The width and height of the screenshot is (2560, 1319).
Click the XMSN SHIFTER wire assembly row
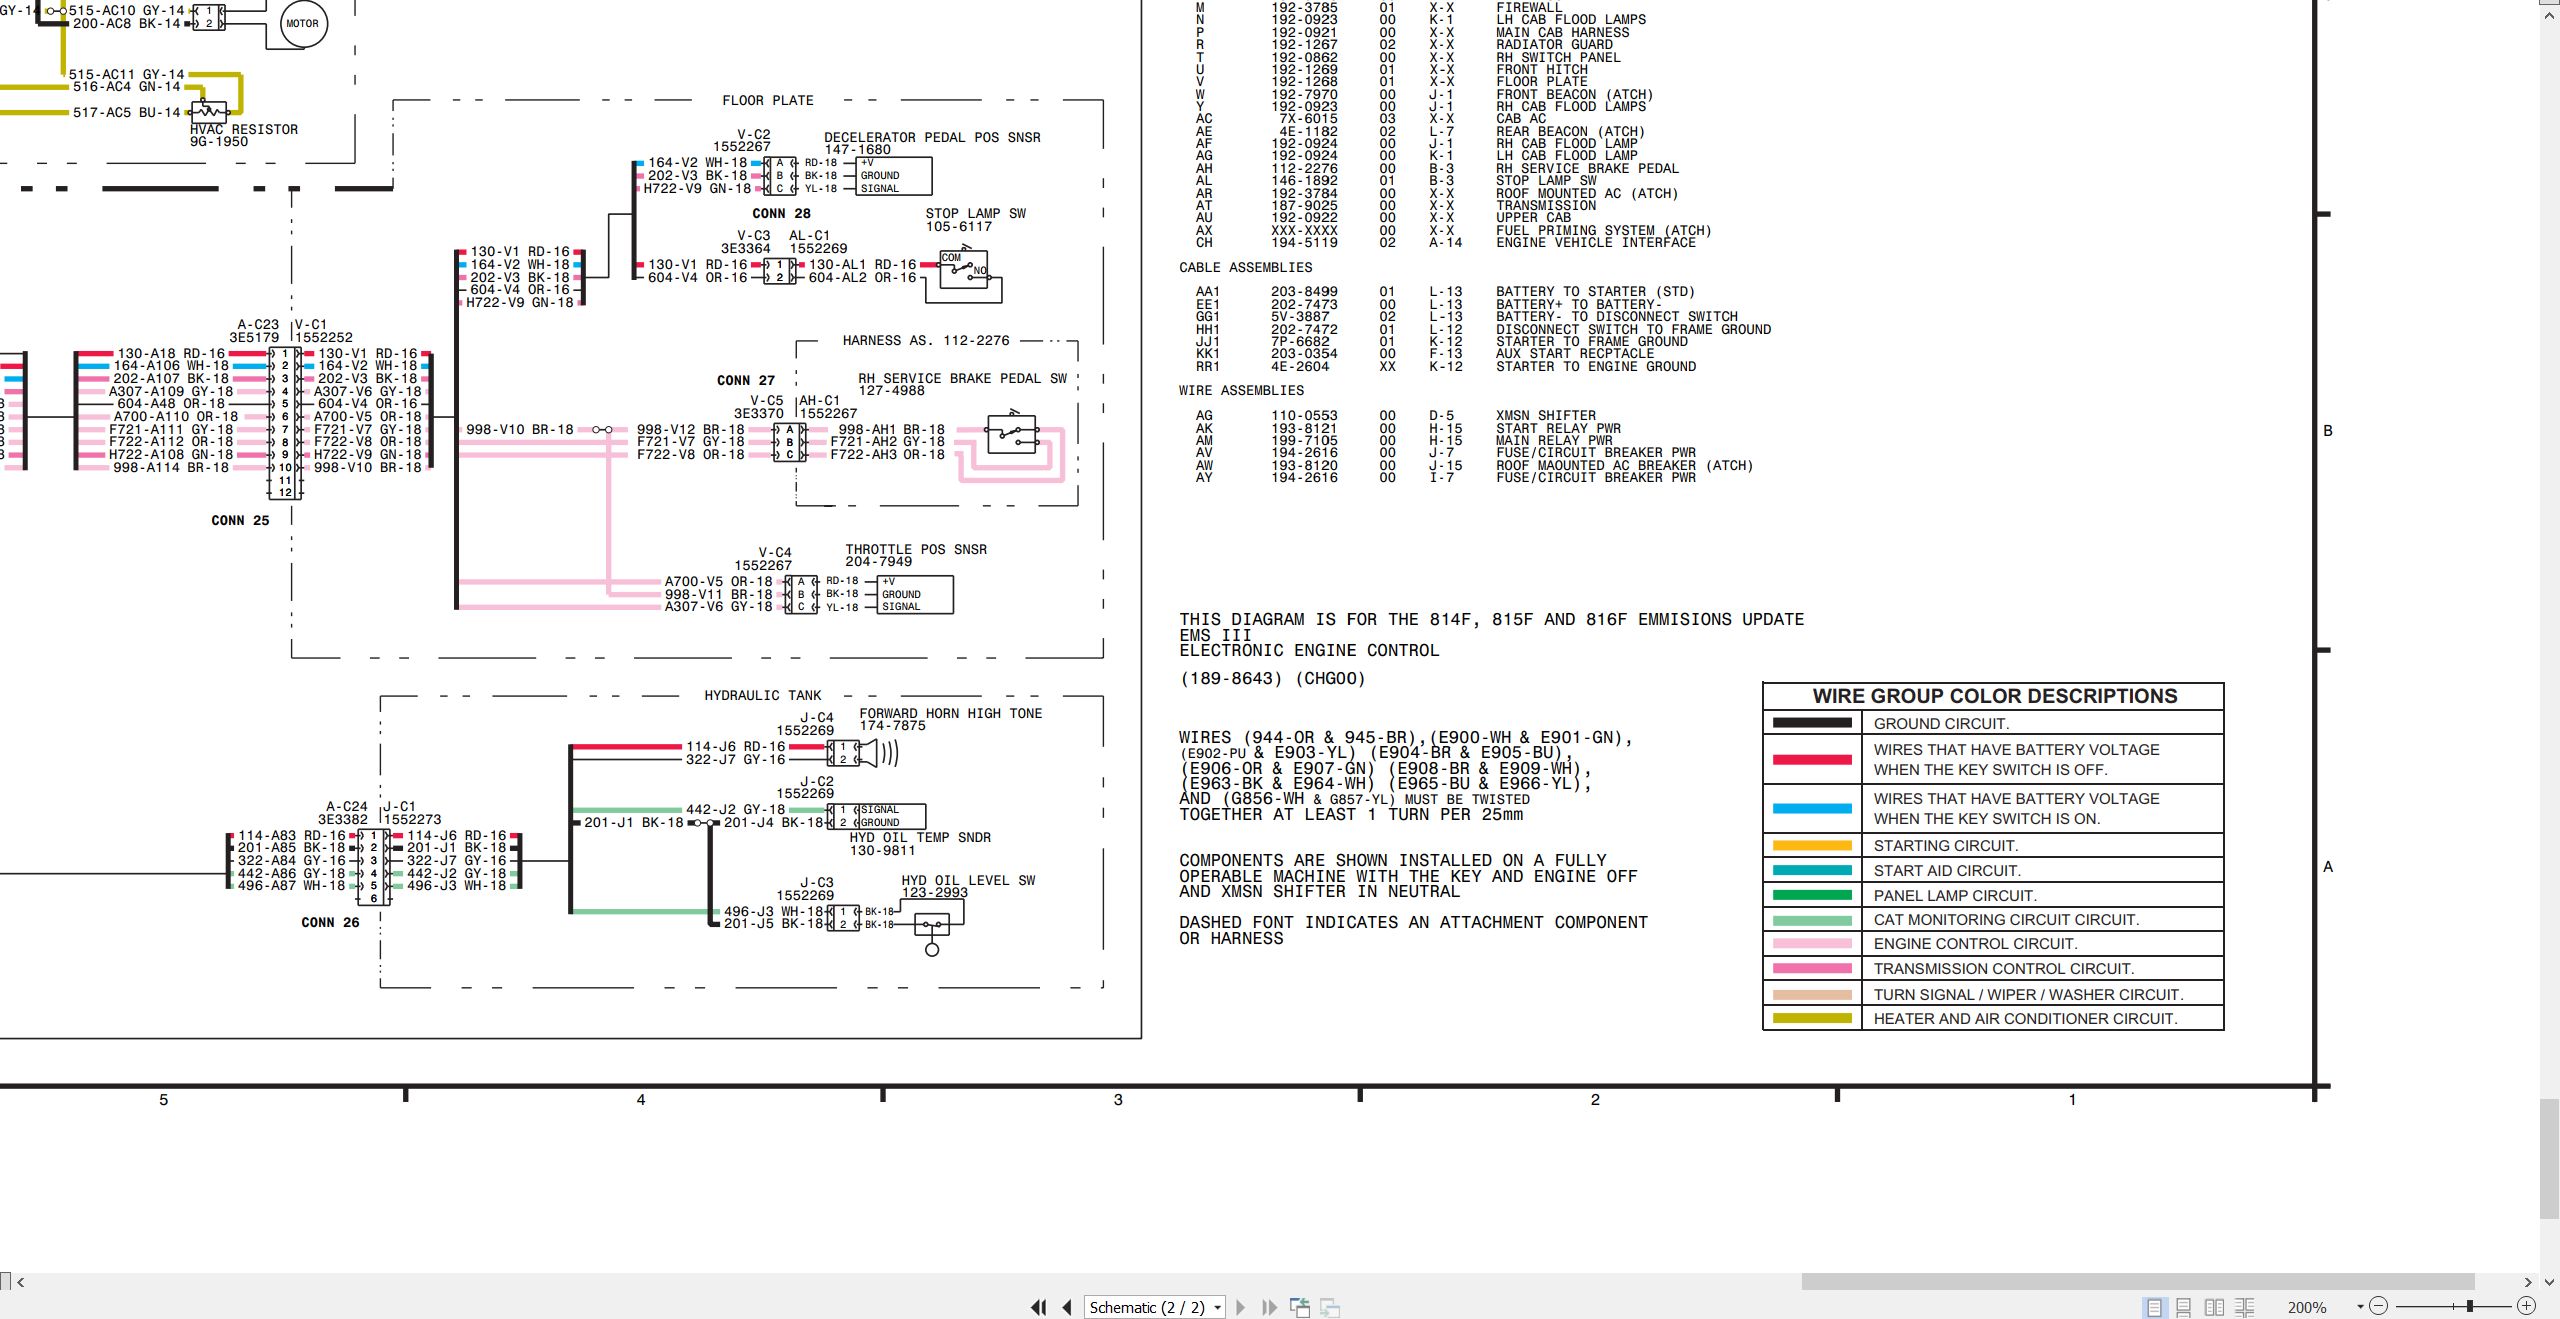click(1395, 415)
